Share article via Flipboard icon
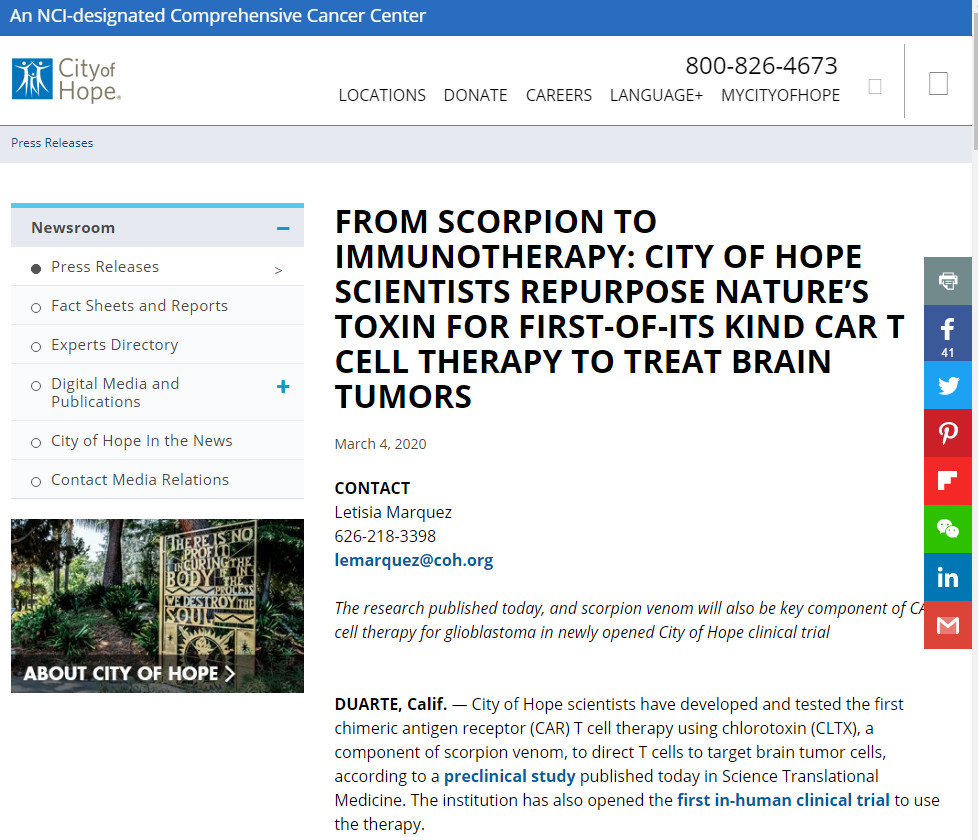The width and height of the screenshot is (978, 840). point(947,481)
